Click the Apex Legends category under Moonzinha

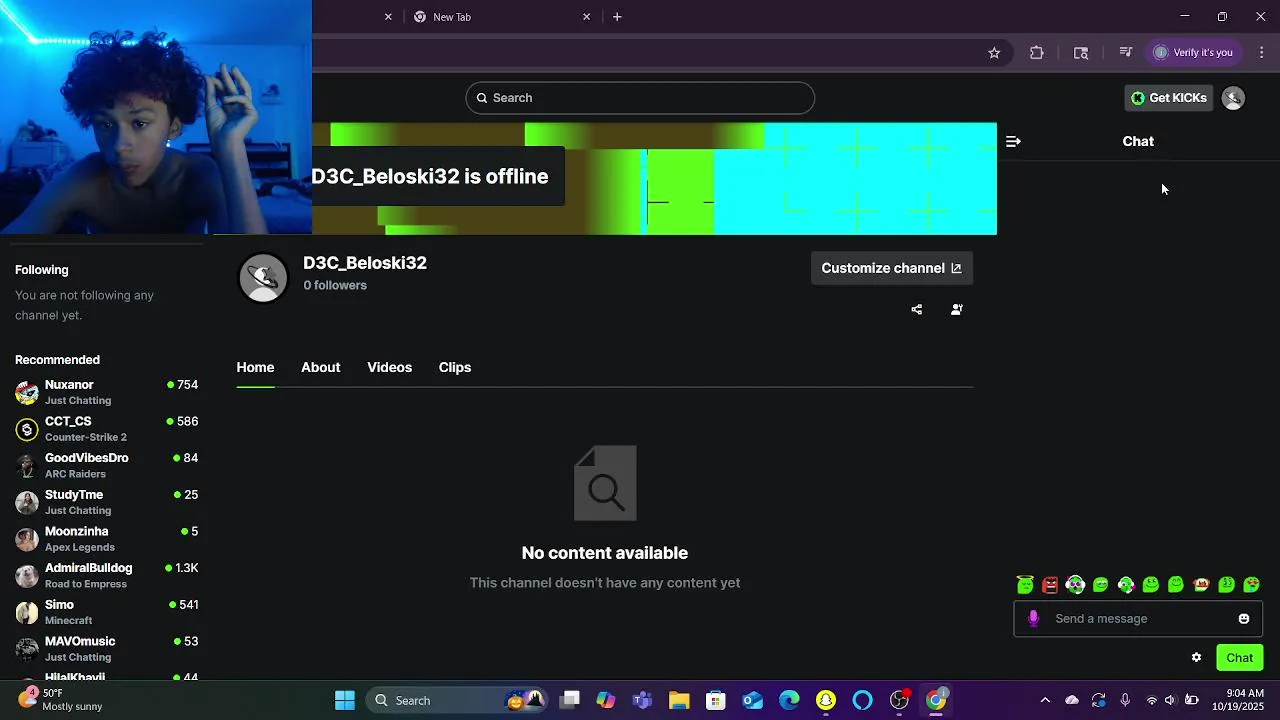(x=80, y=548)
